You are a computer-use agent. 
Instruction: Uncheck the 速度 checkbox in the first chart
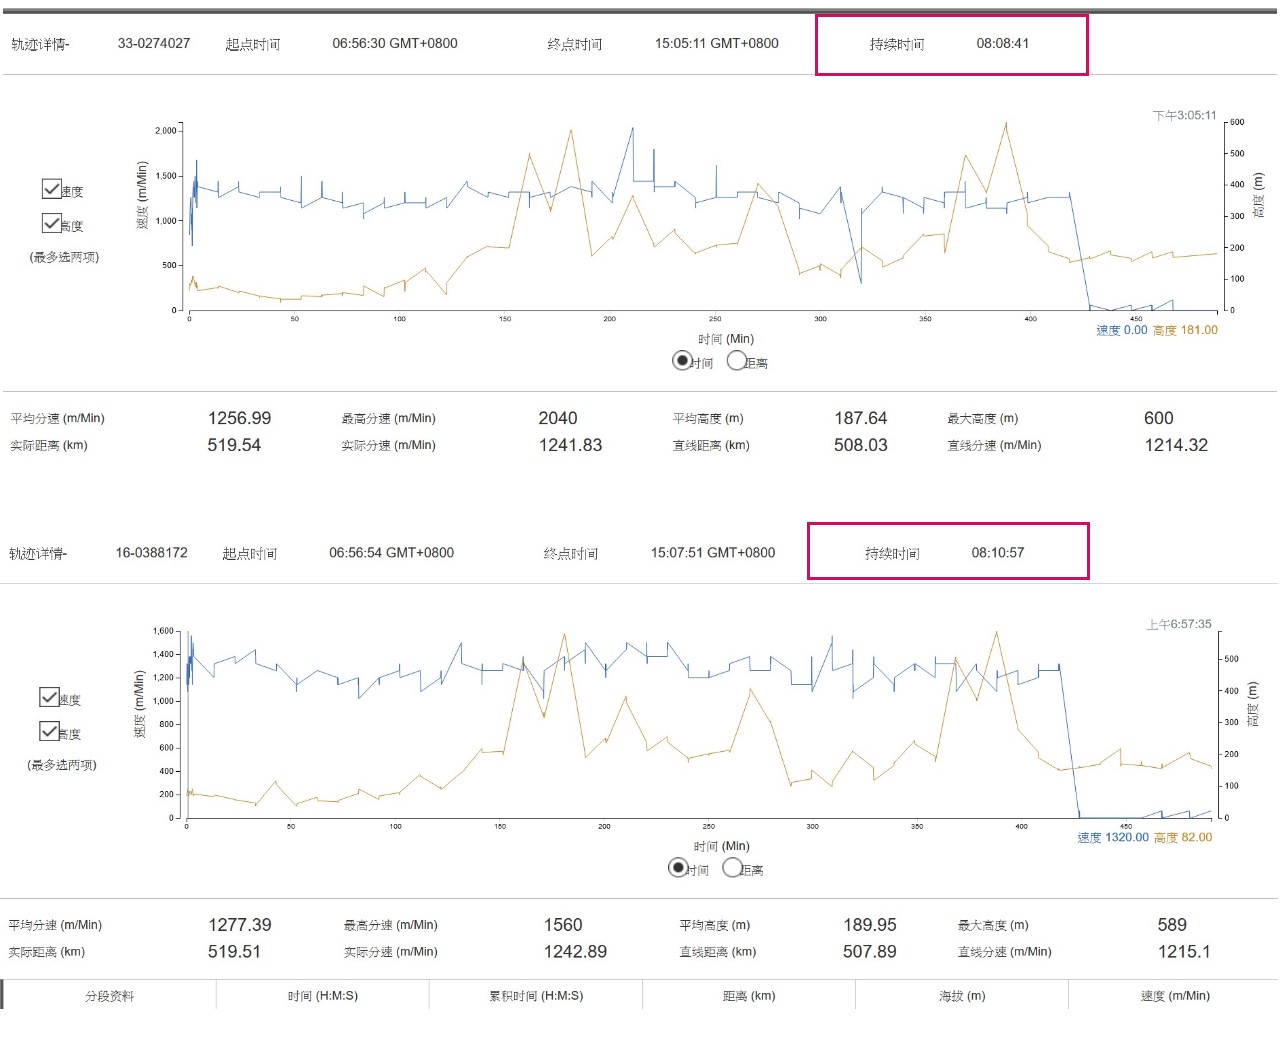coord(51,188)
